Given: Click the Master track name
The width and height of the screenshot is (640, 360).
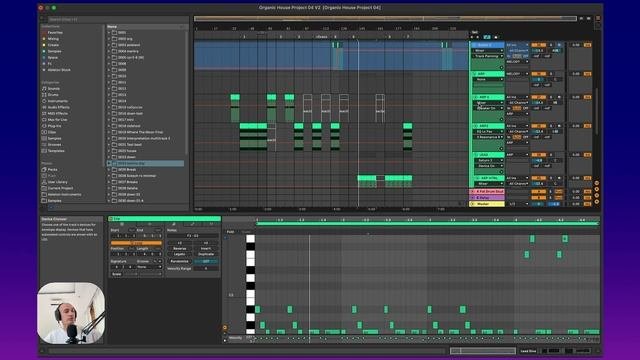Looking at the screenshot, I should tap(483, 204).
